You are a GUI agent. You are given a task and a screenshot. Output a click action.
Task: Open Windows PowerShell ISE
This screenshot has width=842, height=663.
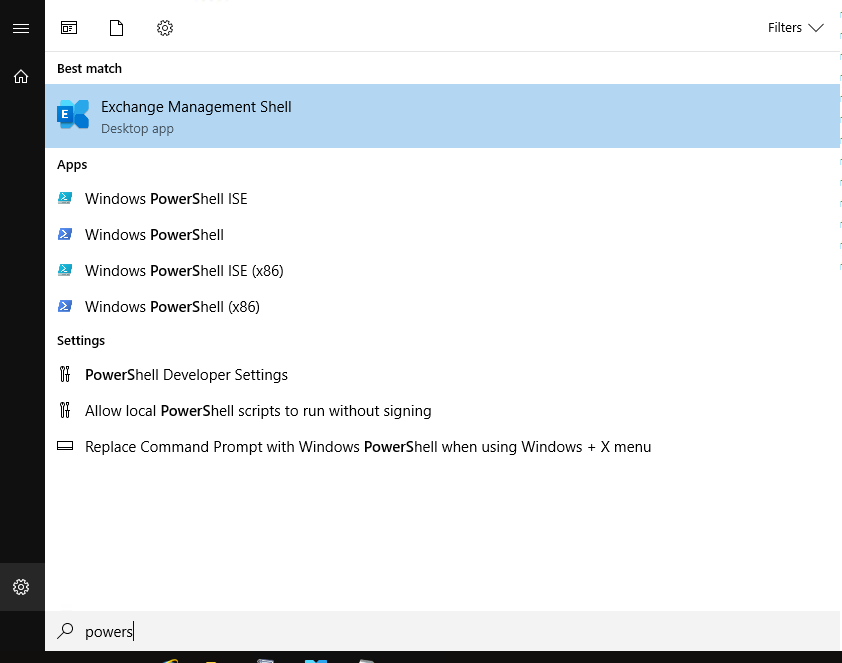pos(442,199)
